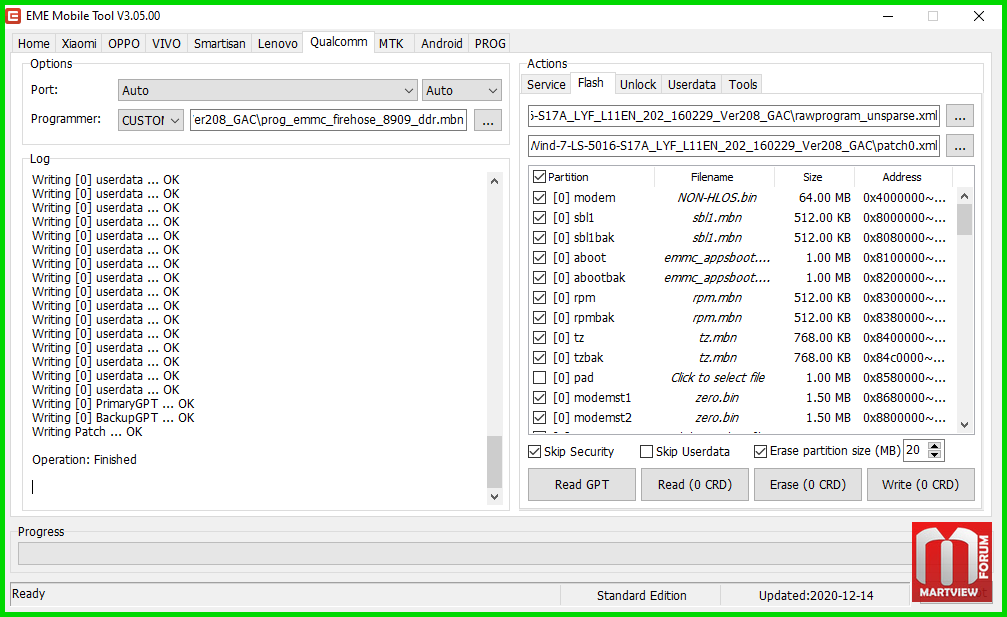Click 'Click to select file' for pad
Screen dimensions: 1007x617
(x=717, y=378)
